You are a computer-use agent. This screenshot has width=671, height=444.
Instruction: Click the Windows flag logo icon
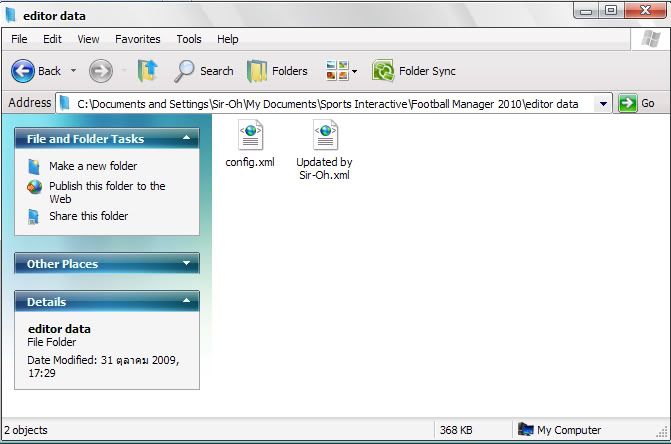coord(650,39)
